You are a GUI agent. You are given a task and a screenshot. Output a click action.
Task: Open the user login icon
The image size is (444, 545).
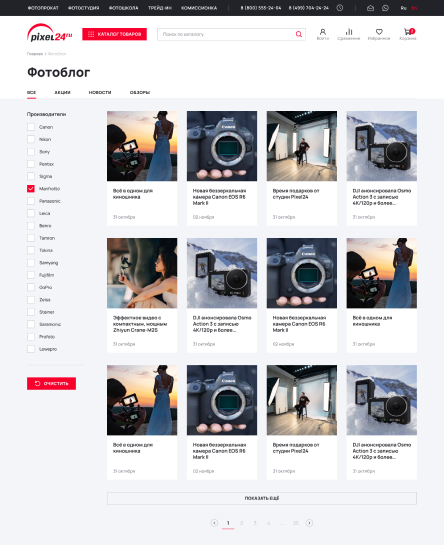pyautogui.click(x=323, y=32)
